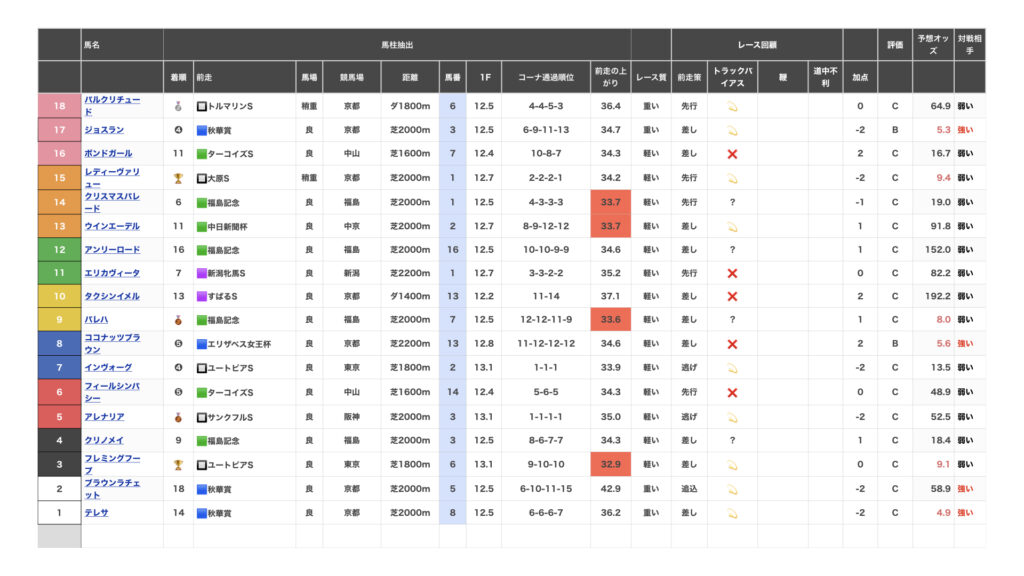Select the 152.0 odds cell for アンリーロード
The image size is (1024, 576).
coord(933,250)
